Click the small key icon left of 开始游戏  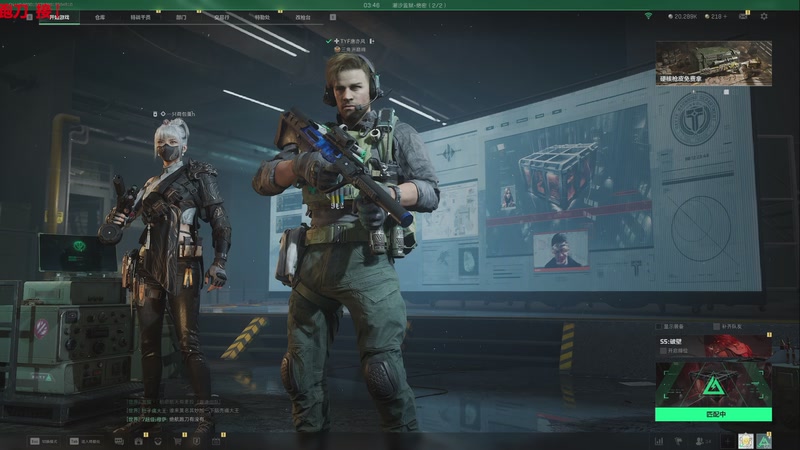(x=30, y=17)
